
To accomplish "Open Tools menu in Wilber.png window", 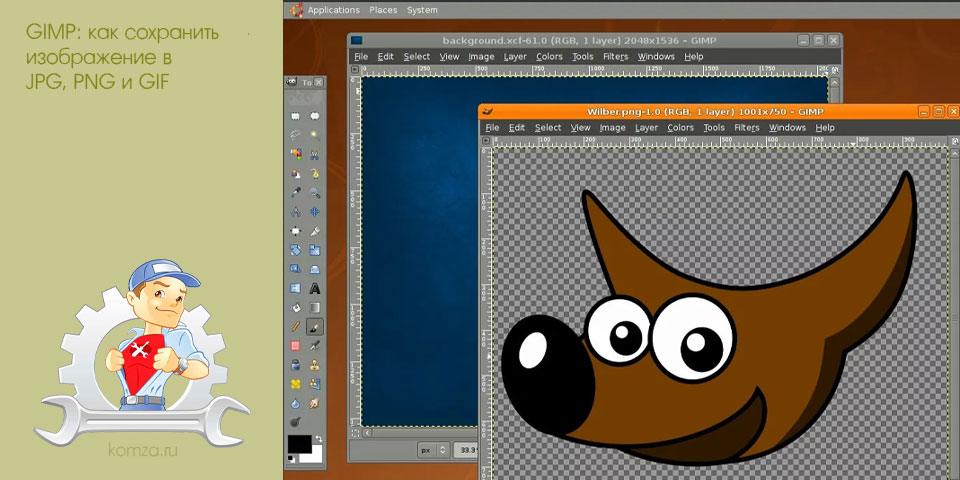I will click(714, 127).
